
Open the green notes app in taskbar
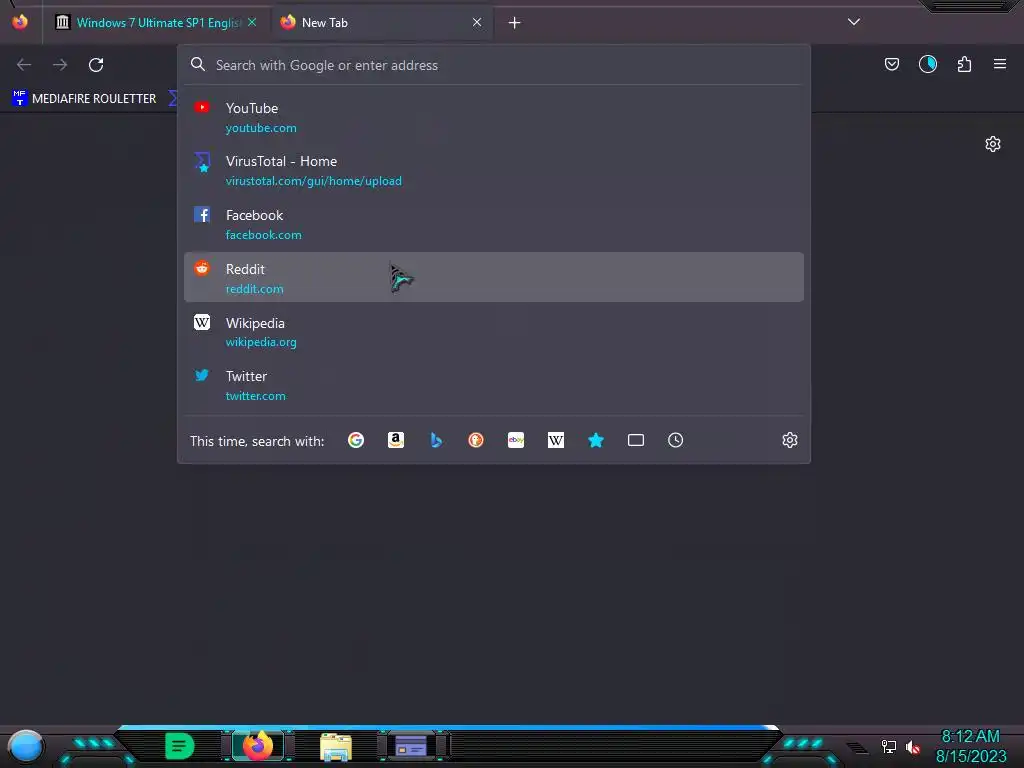point(179,746)
